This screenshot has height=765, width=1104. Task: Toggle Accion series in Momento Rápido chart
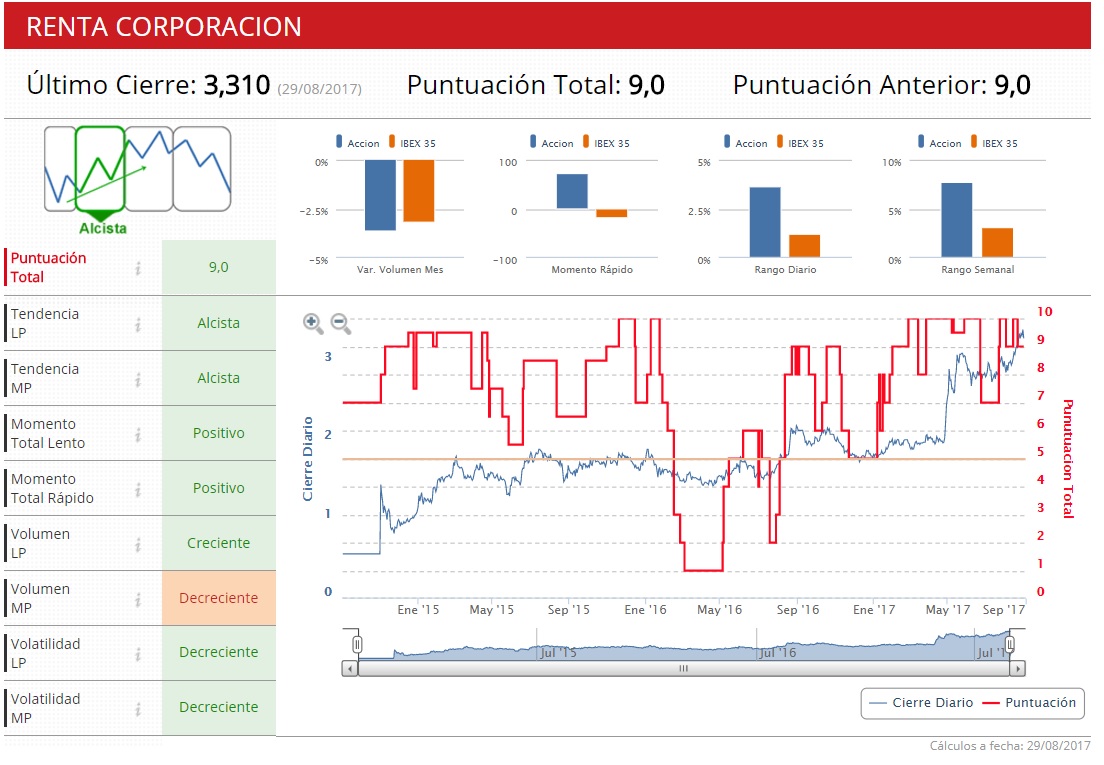pyautogui.click(x=551, y=143)
